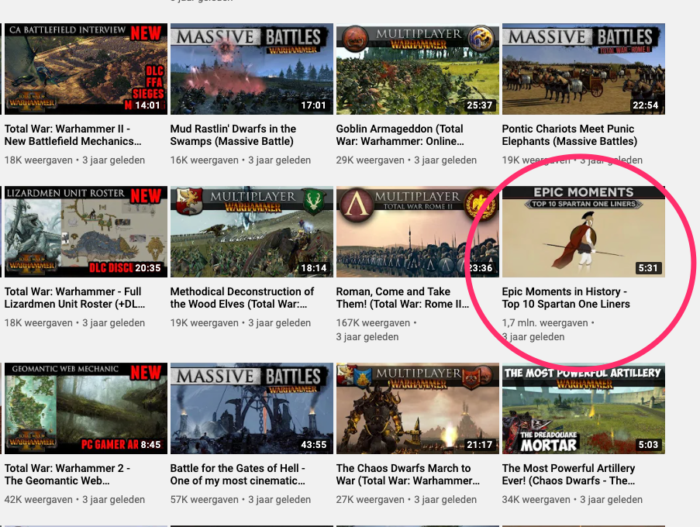
Task: Click the '19K weergaven' text under Wood Elves video
Action: 204,322
